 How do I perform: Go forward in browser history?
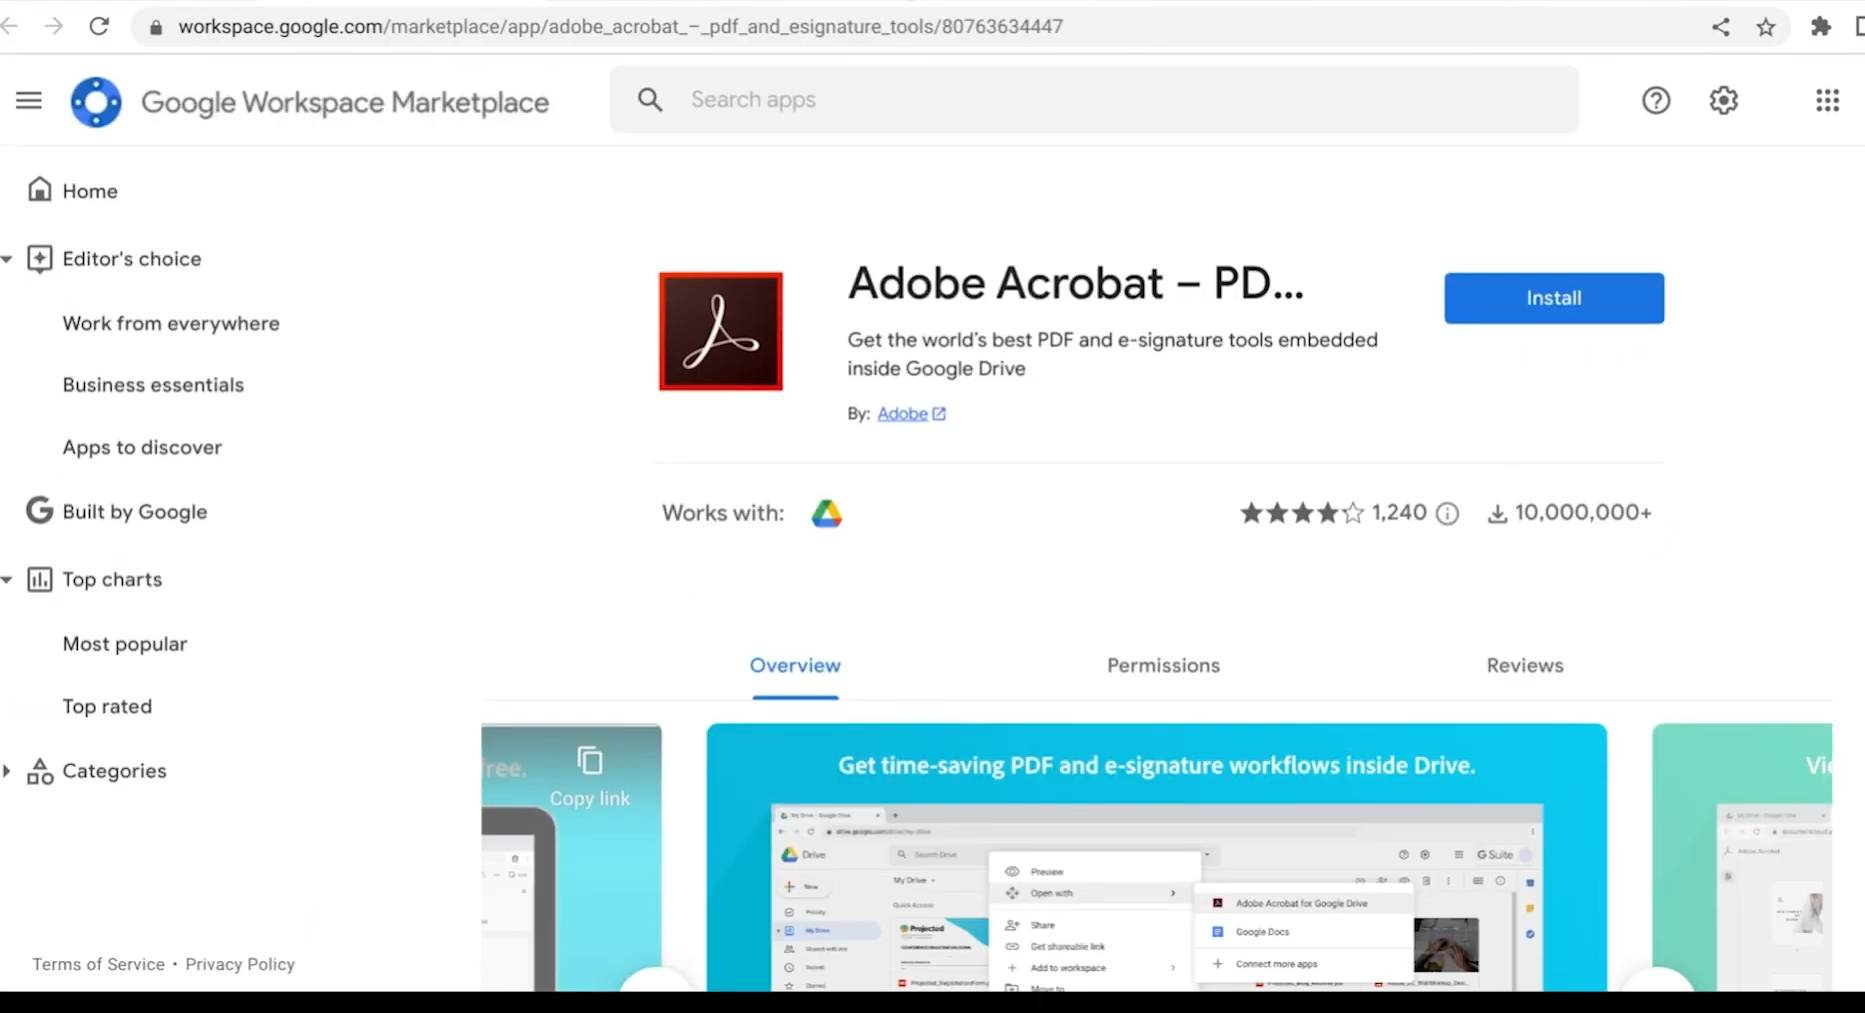click(x=54, y=26)
